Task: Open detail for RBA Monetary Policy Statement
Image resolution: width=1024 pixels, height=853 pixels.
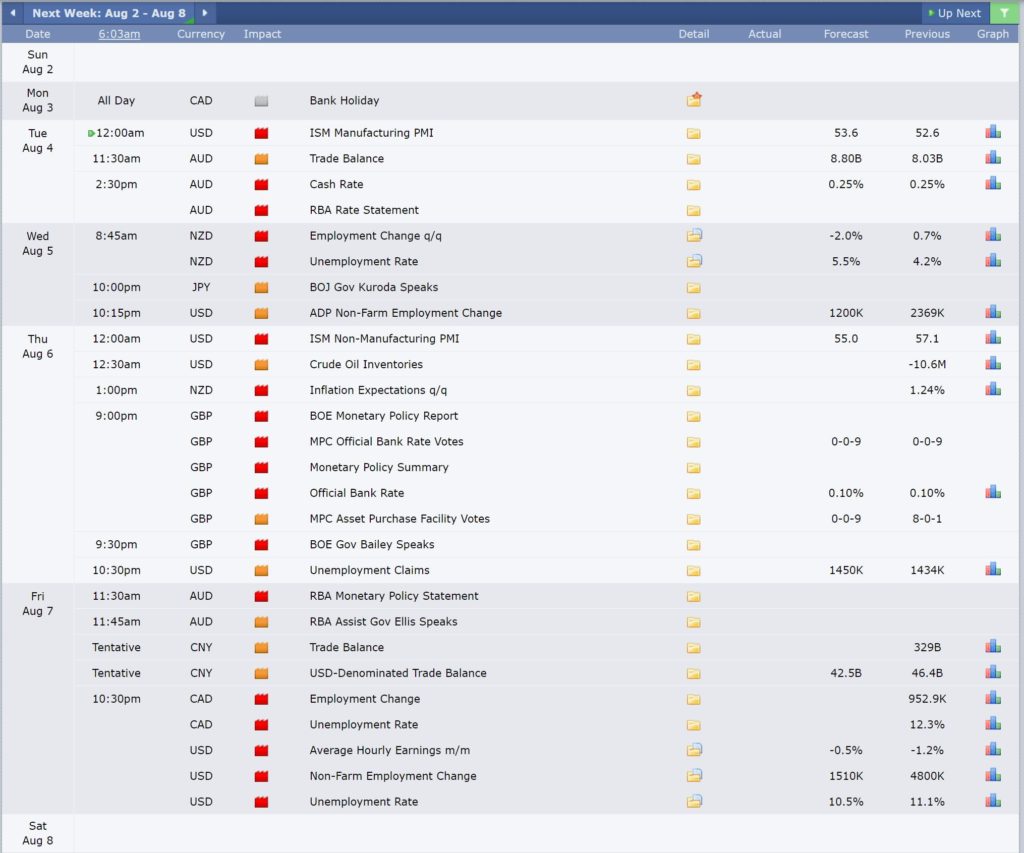Action: [694, 596]
